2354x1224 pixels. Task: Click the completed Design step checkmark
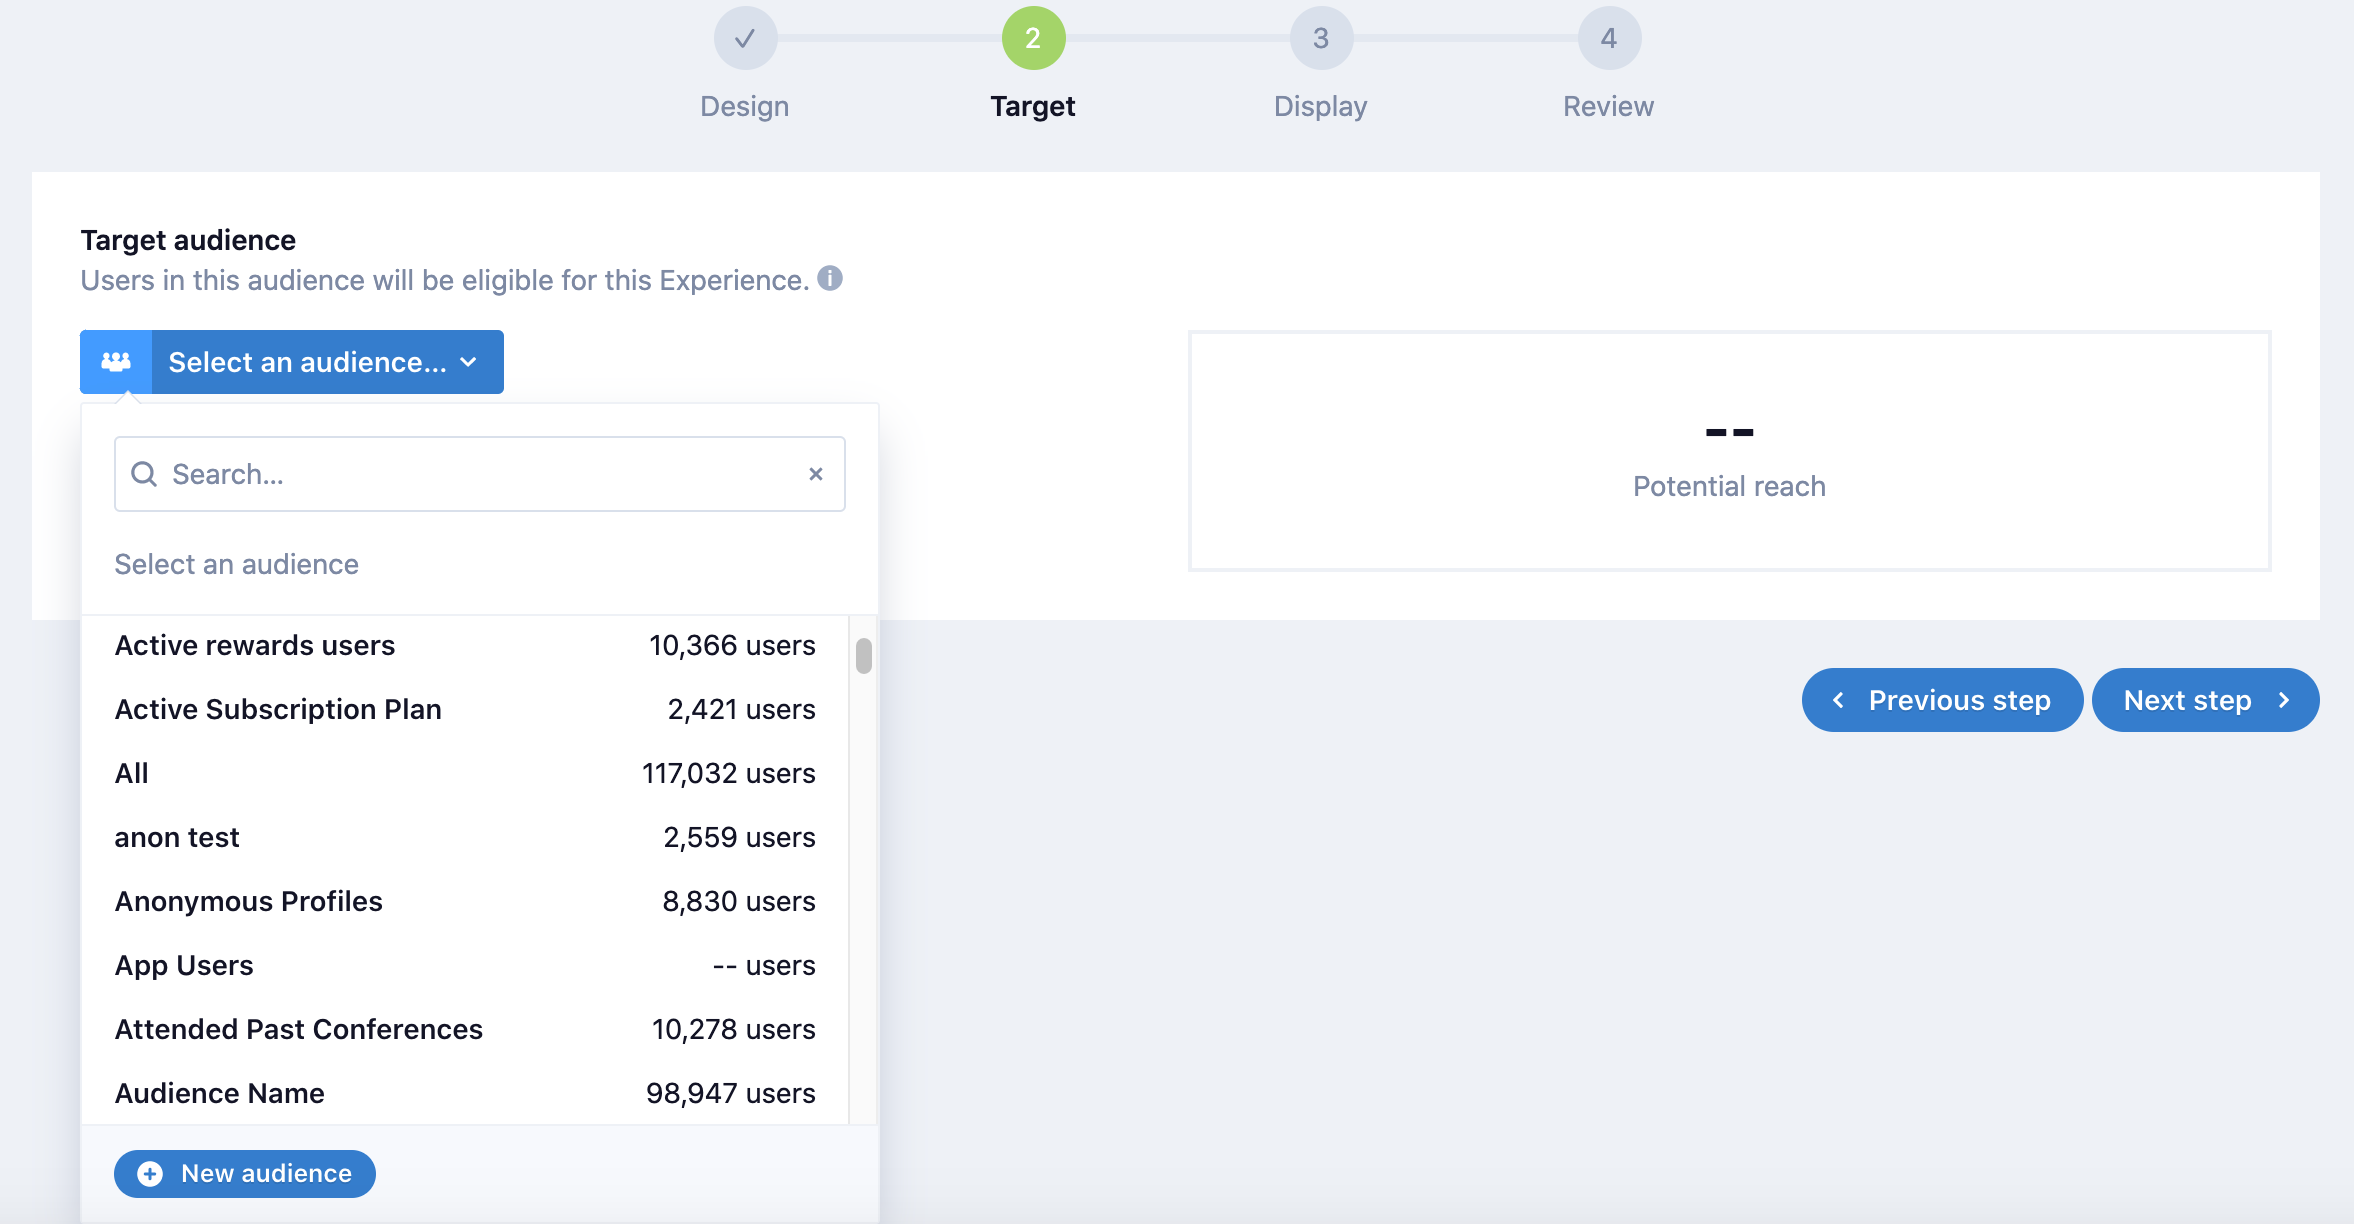745,39
